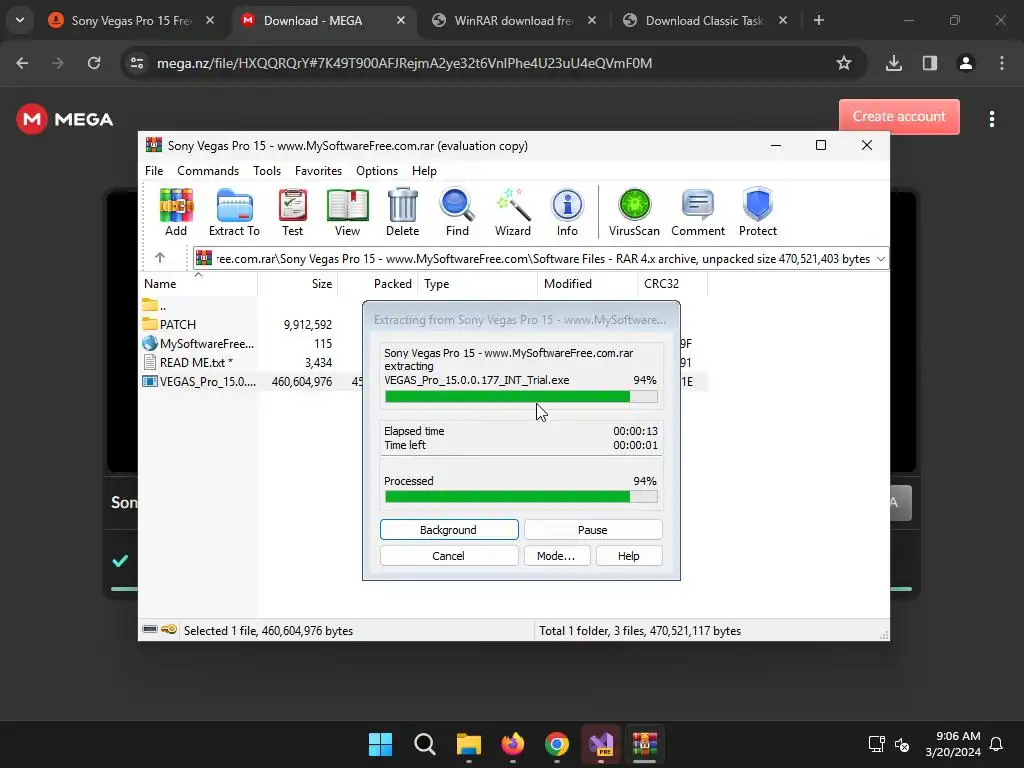Click the key password icon in status bar
The height and width of the screenshot is (768, 1024).
[169, 630]
